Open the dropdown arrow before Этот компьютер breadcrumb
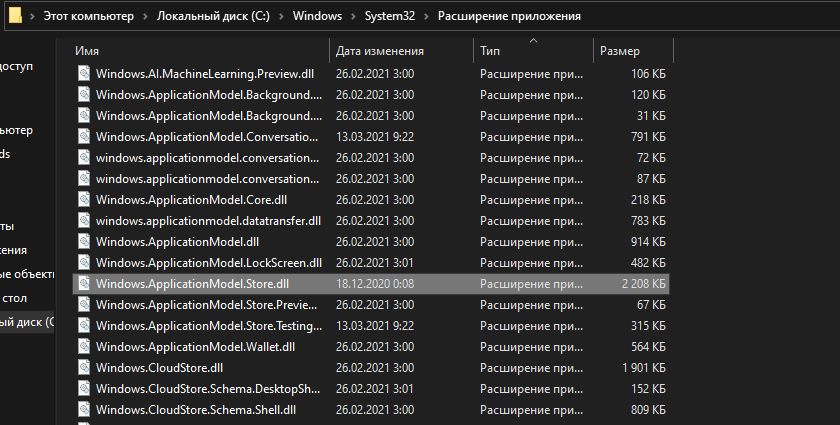The image size is (840, 425). [32, 16]
